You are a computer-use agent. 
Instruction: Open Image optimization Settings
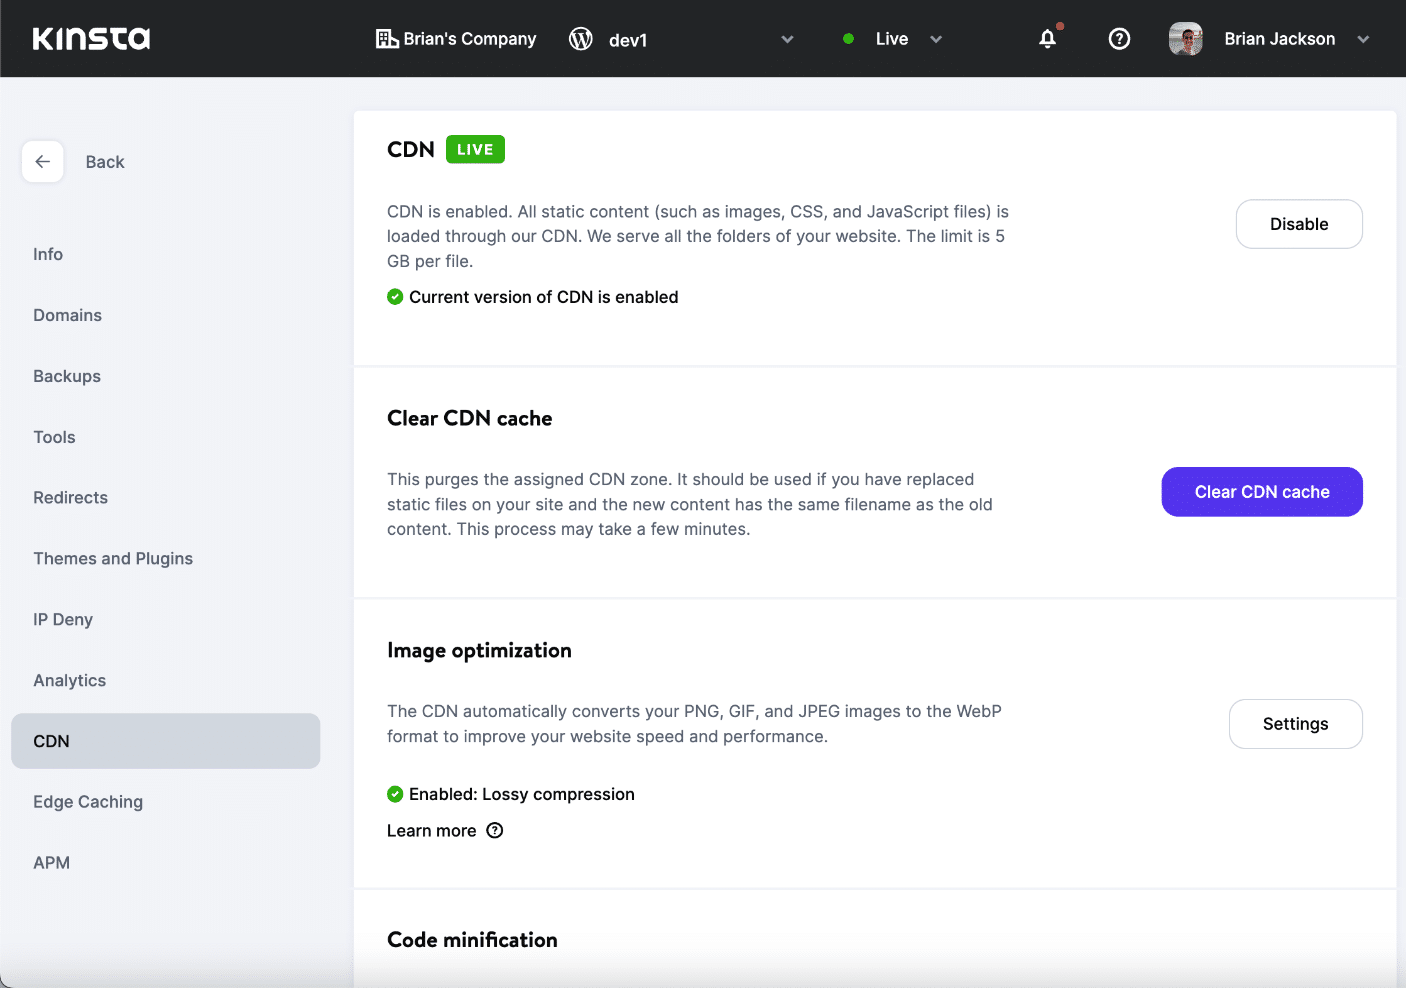pyautogui.click(x=1295, y=723)
